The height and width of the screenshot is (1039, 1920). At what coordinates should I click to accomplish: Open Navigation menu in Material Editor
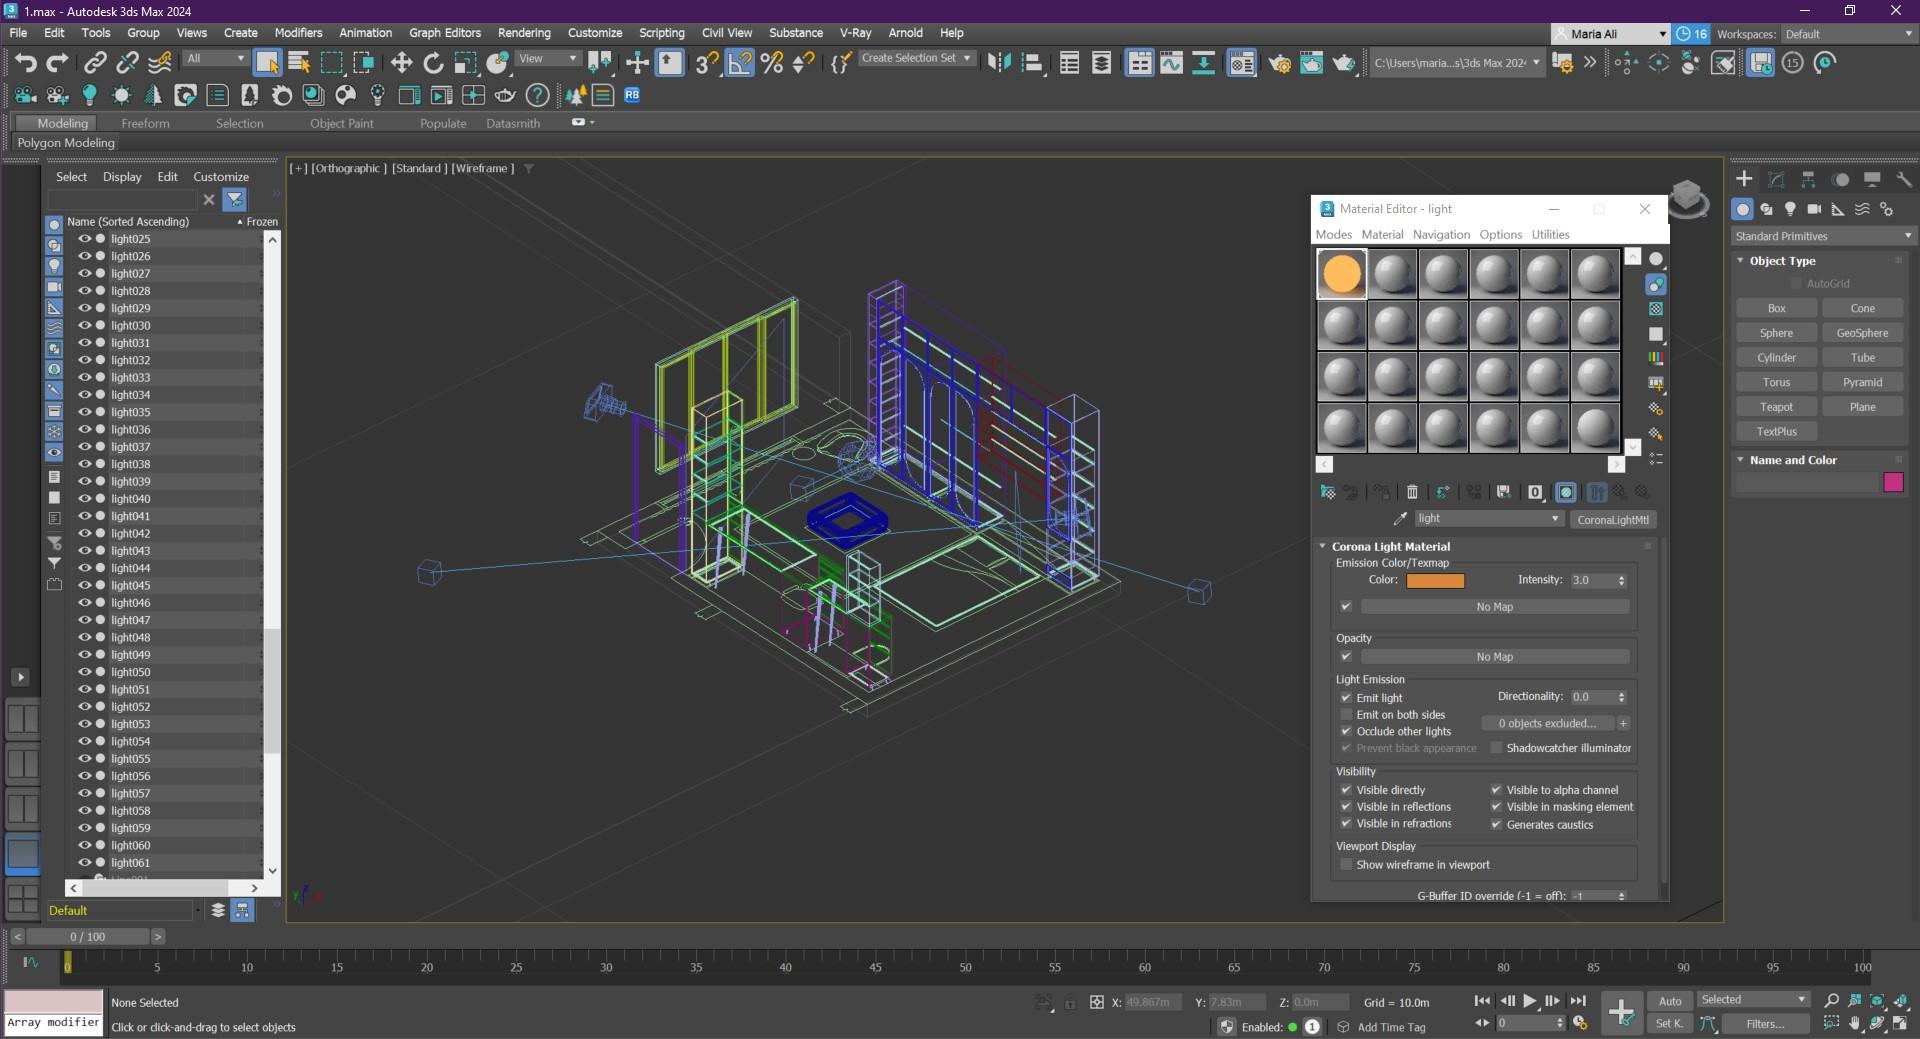click(x=1441, y=235)
